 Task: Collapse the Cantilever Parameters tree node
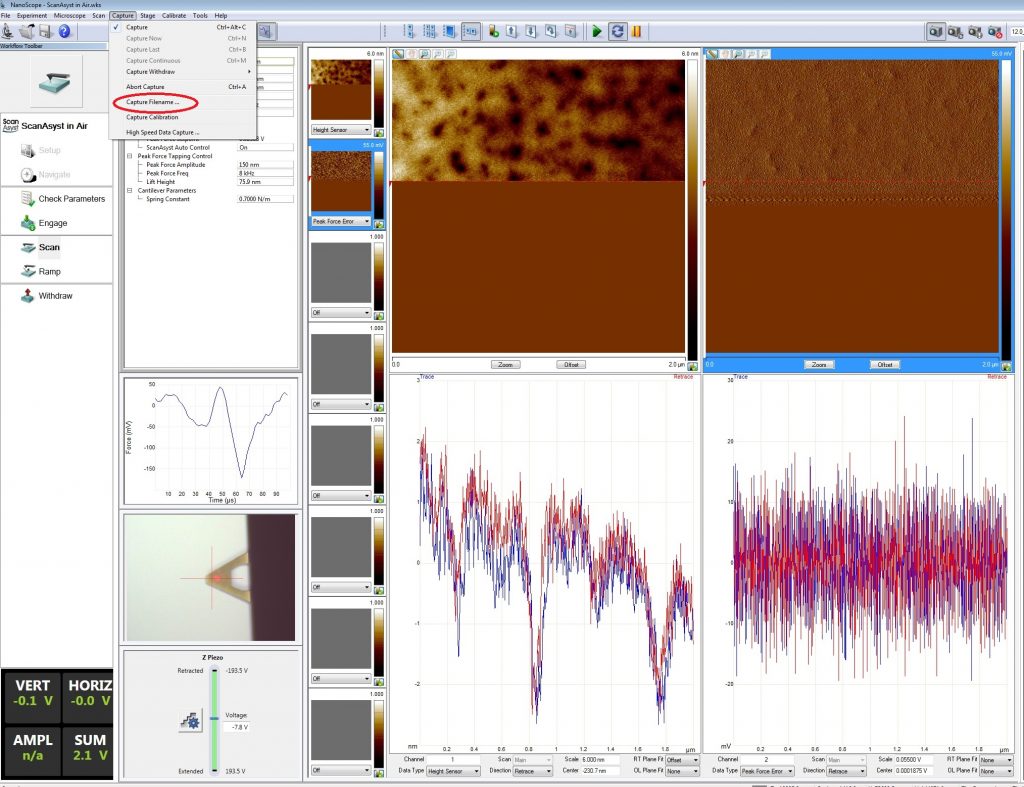129,190
